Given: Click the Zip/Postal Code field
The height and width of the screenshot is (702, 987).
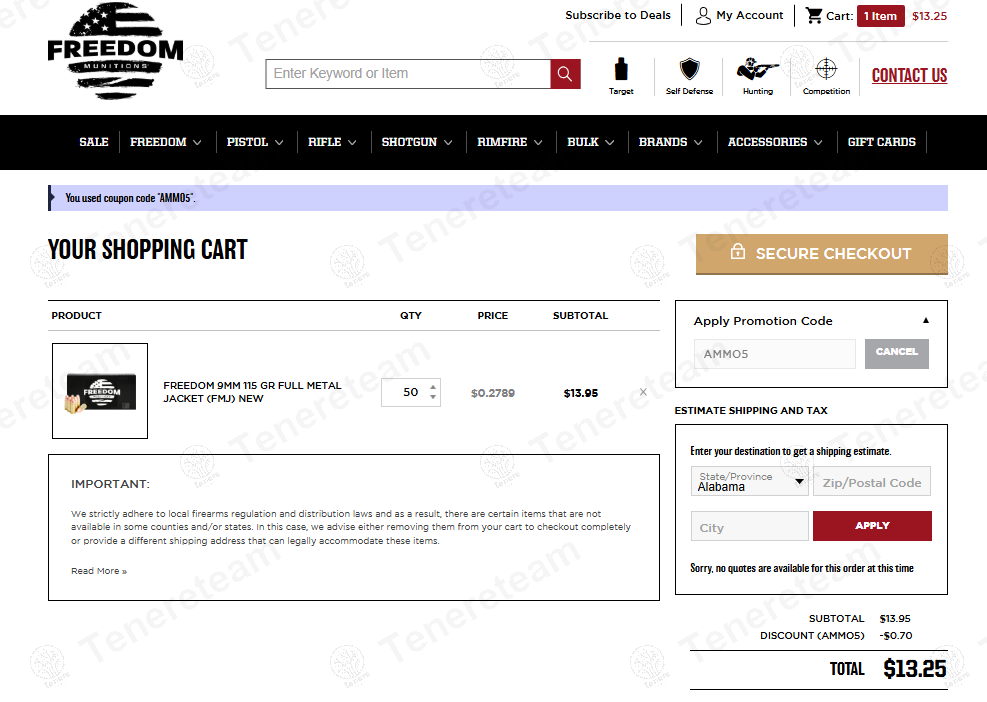Looking at the screenshot, I should click(871, 482).
